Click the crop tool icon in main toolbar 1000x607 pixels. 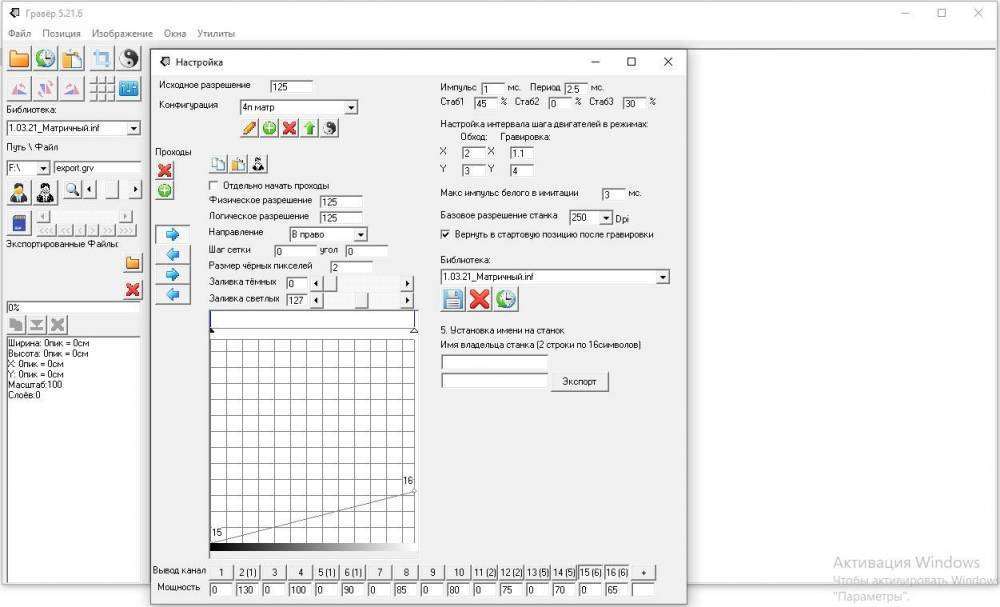tap(102, 58)
